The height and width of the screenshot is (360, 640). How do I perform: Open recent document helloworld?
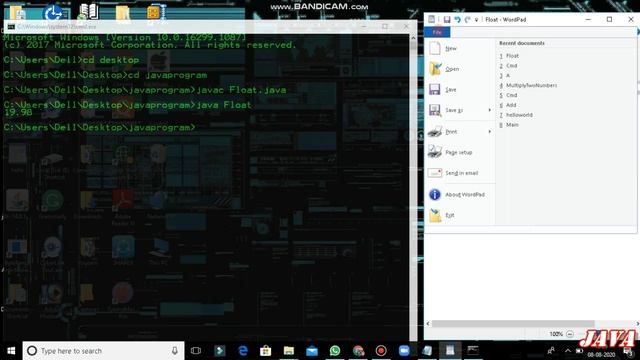519,115
